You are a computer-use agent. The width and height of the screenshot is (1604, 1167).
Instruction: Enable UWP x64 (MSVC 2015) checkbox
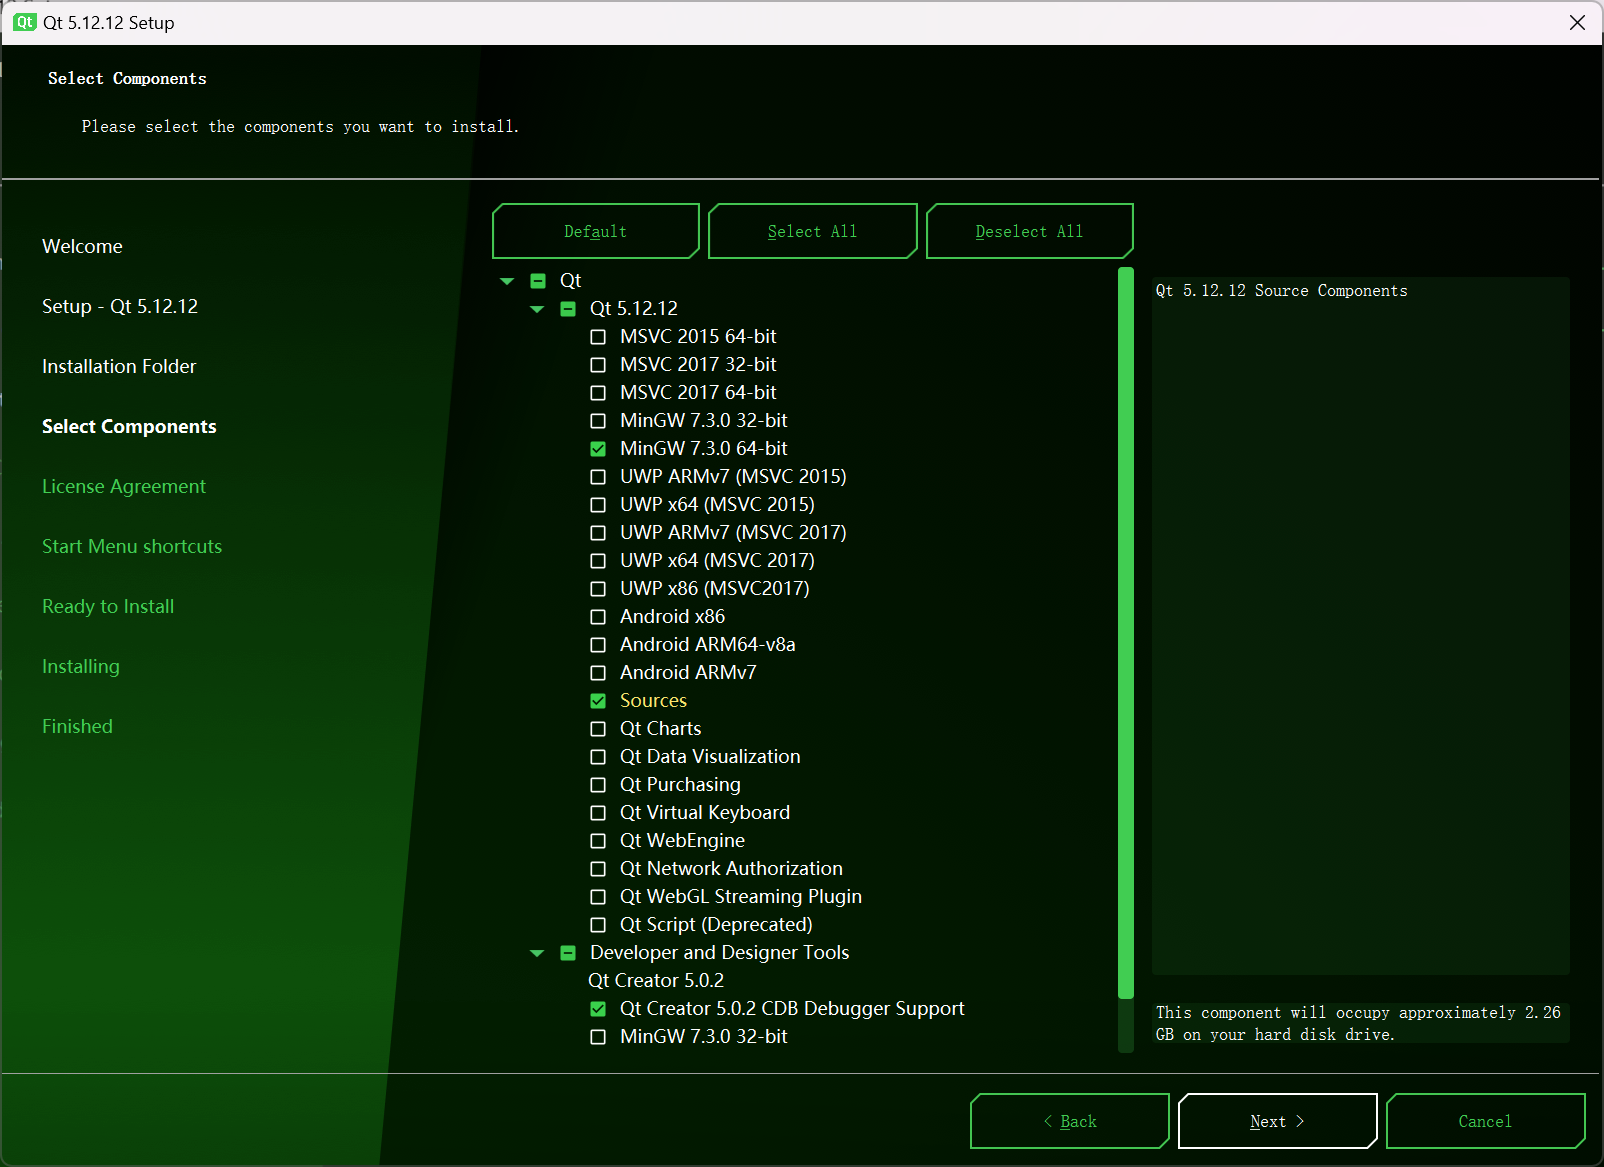click(x=598, y=505)
